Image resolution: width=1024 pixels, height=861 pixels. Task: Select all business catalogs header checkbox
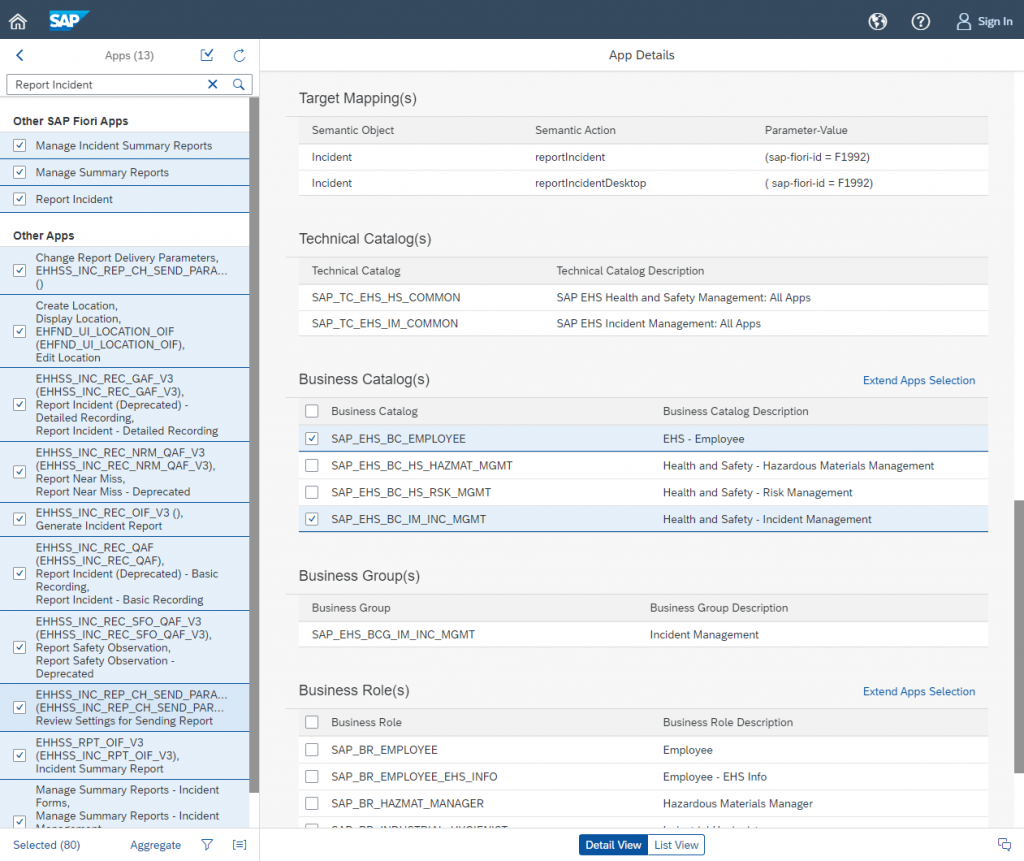tap(312, 411)
